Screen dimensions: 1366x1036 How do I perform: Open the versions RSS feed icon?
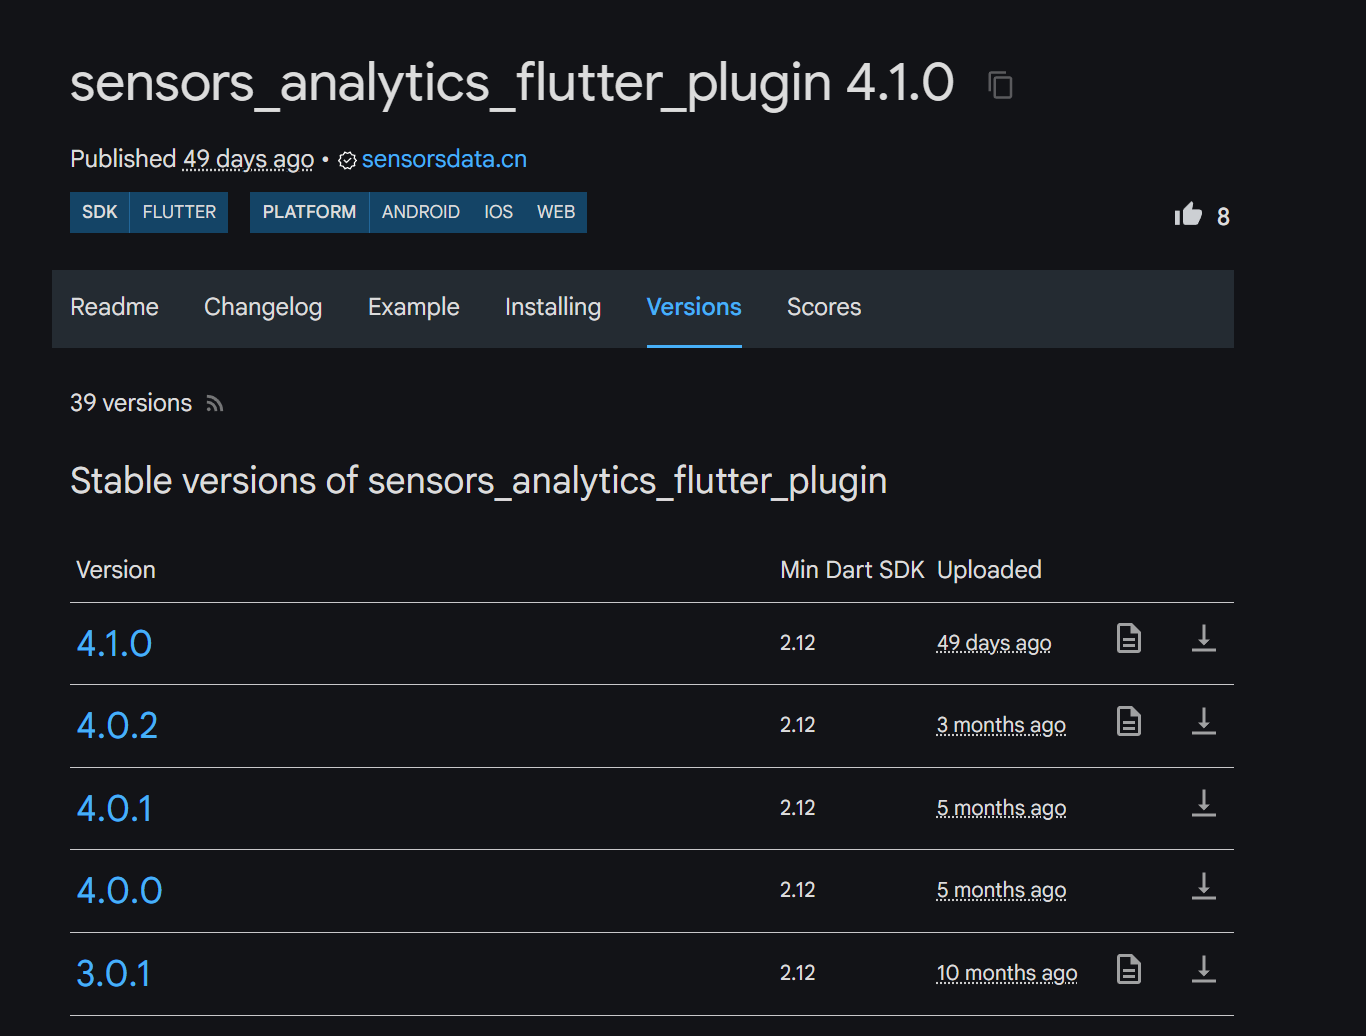214,404
